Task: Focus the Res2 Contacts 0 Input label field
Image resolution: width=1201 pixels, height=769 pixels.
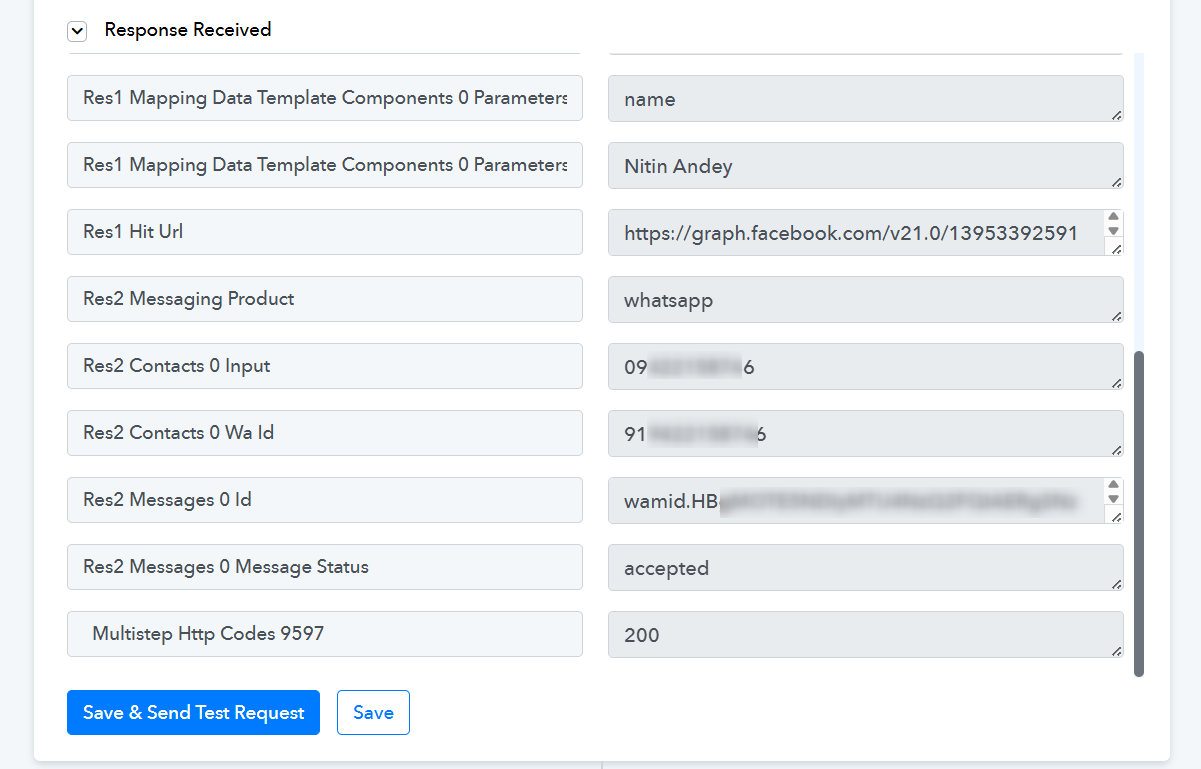Action: 324,366
